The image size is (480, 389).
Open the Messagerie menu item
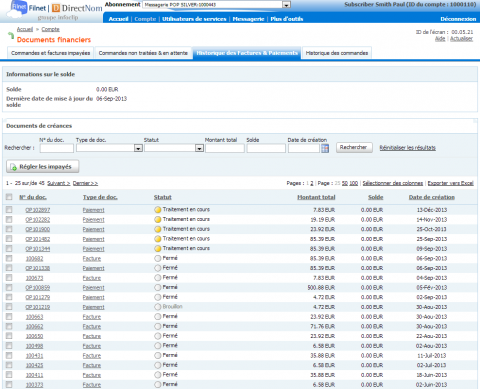(248, 19)
